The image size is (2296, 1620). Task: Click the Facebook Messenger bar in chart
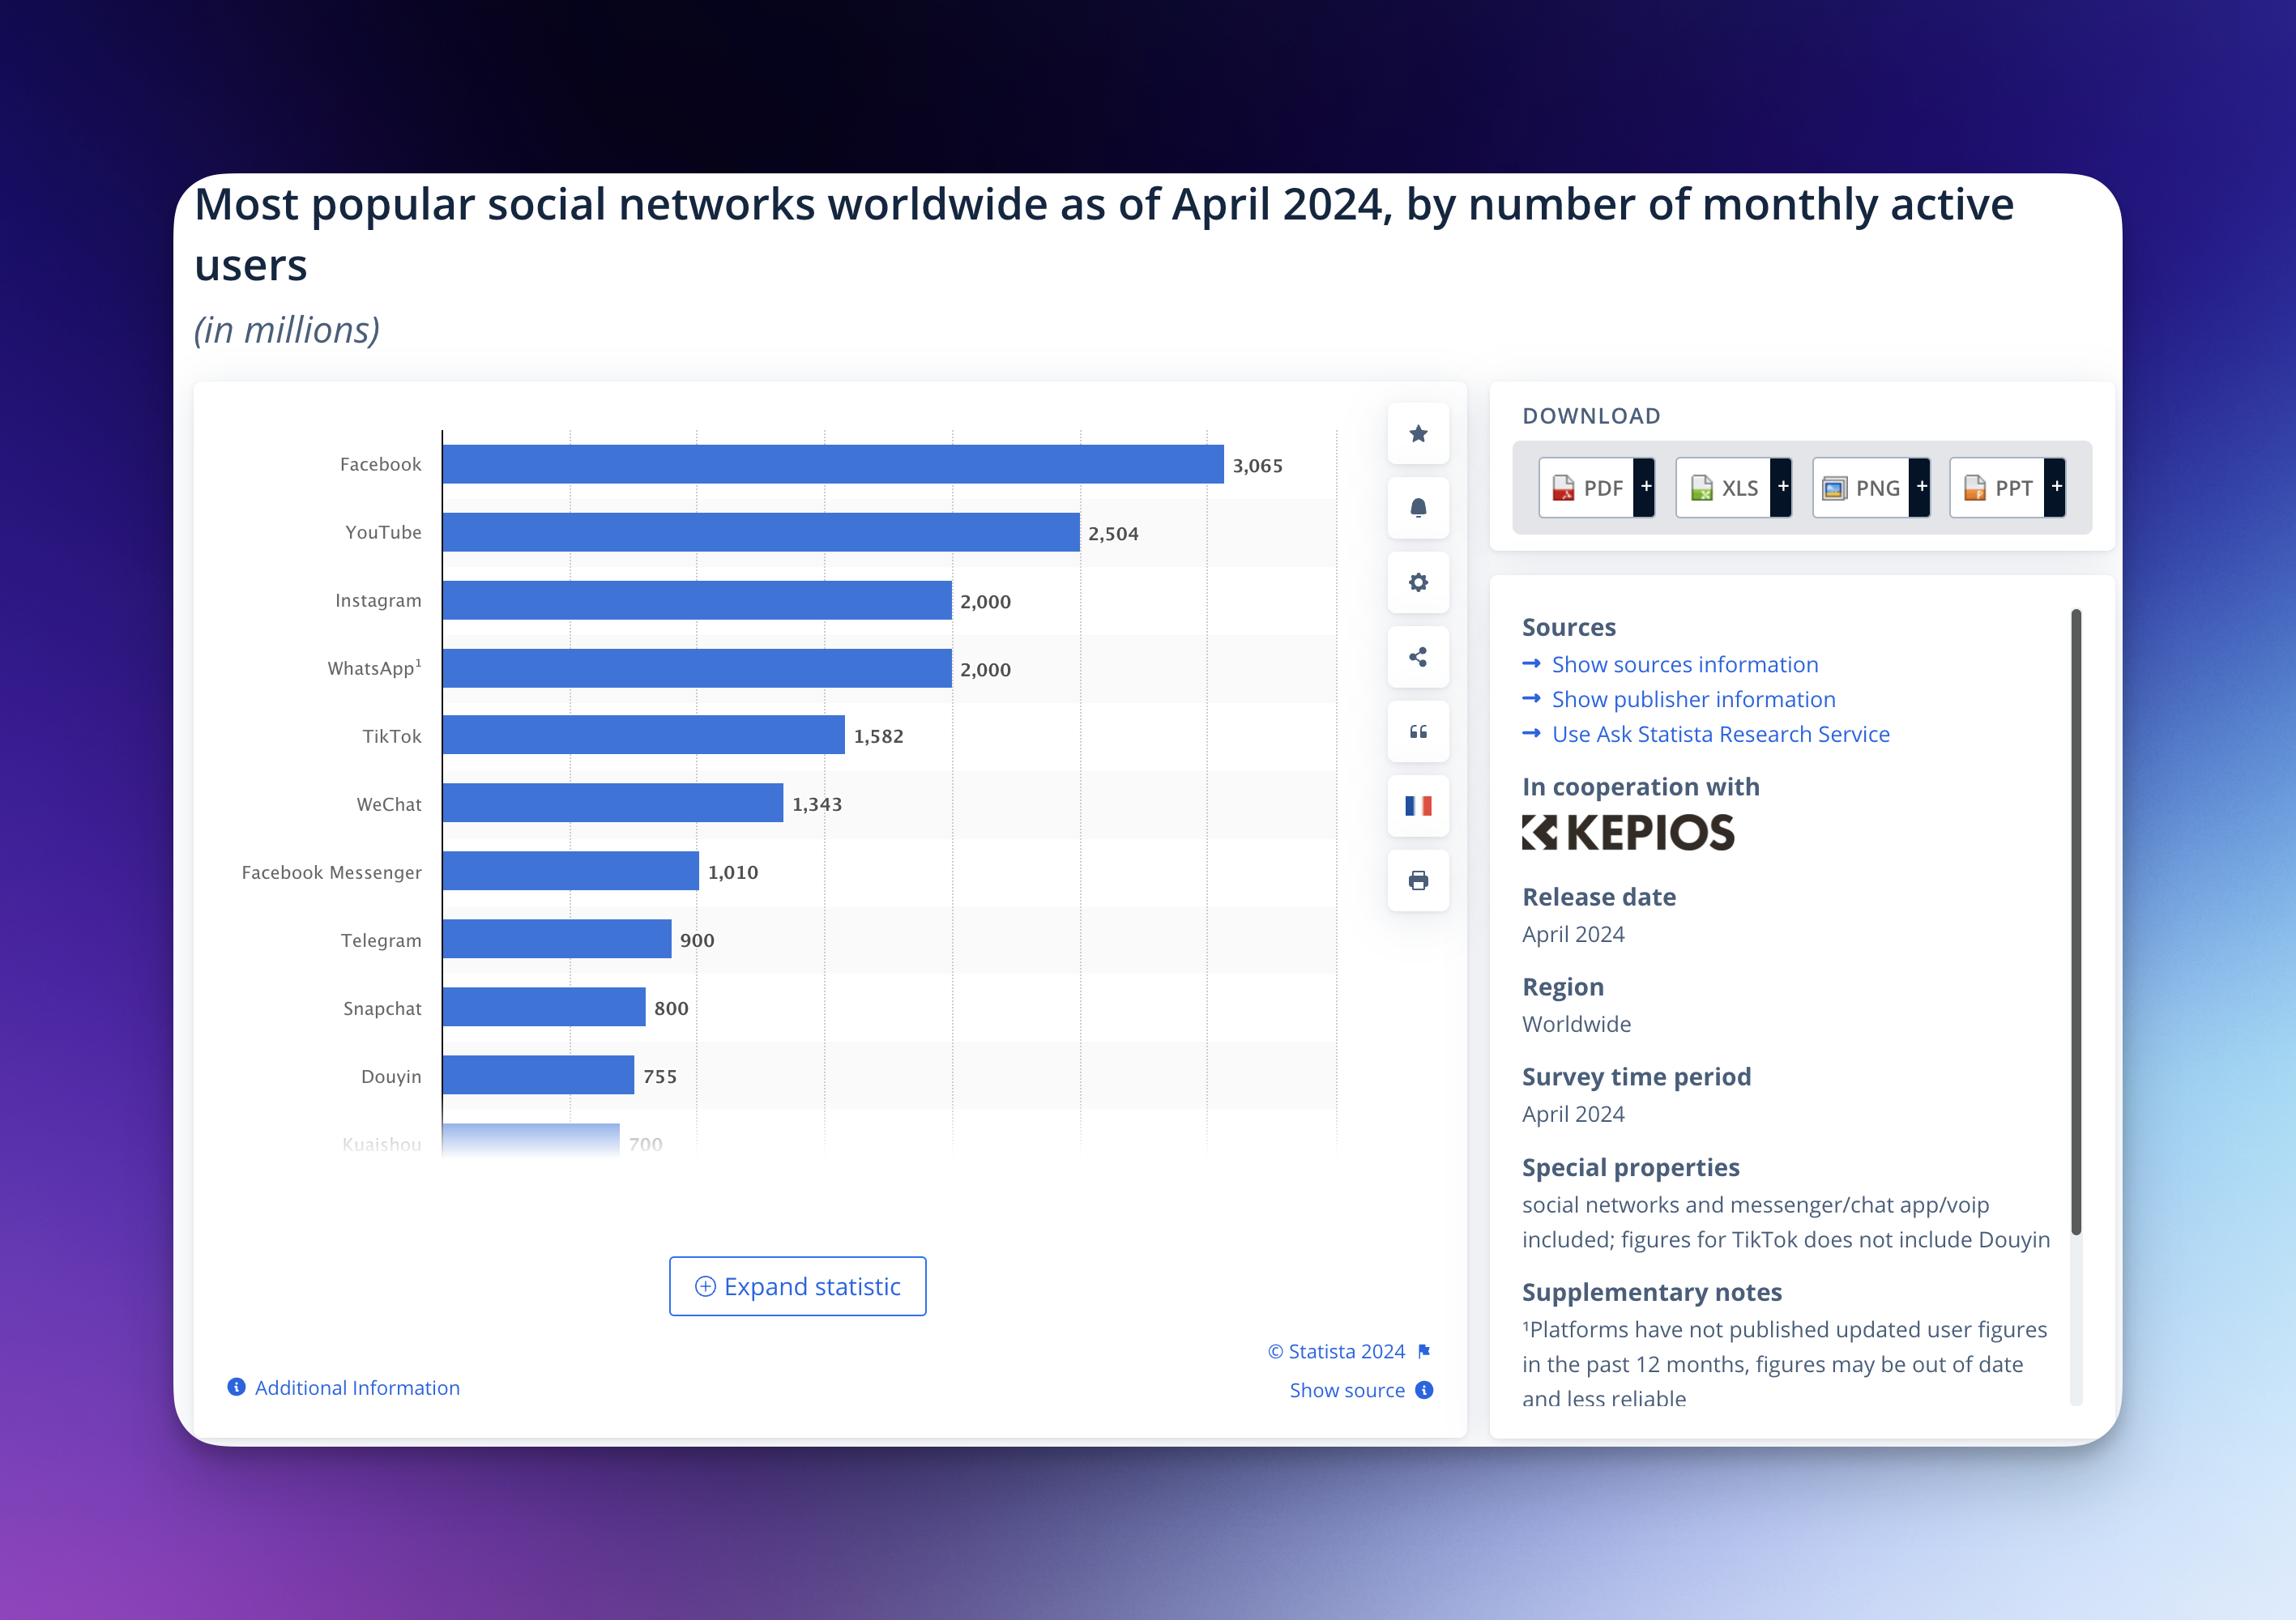pos(571,871)
